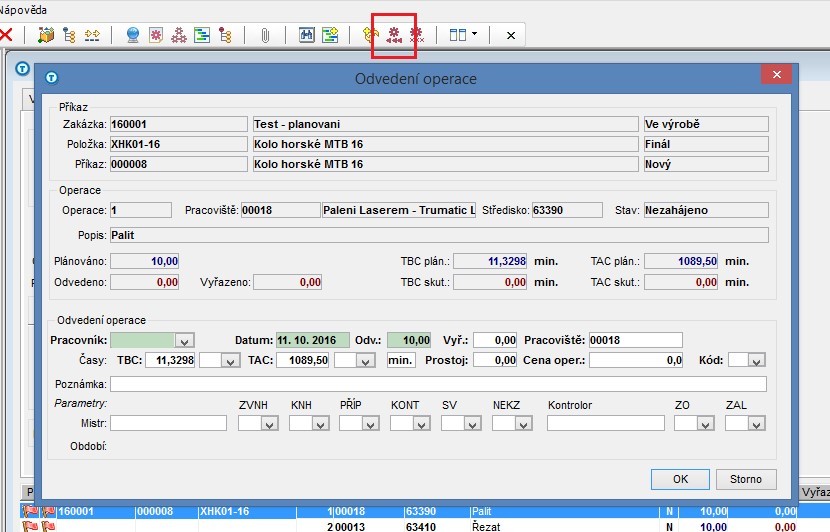
Task: Click the Mistr input field
Action: click(168, 423)
